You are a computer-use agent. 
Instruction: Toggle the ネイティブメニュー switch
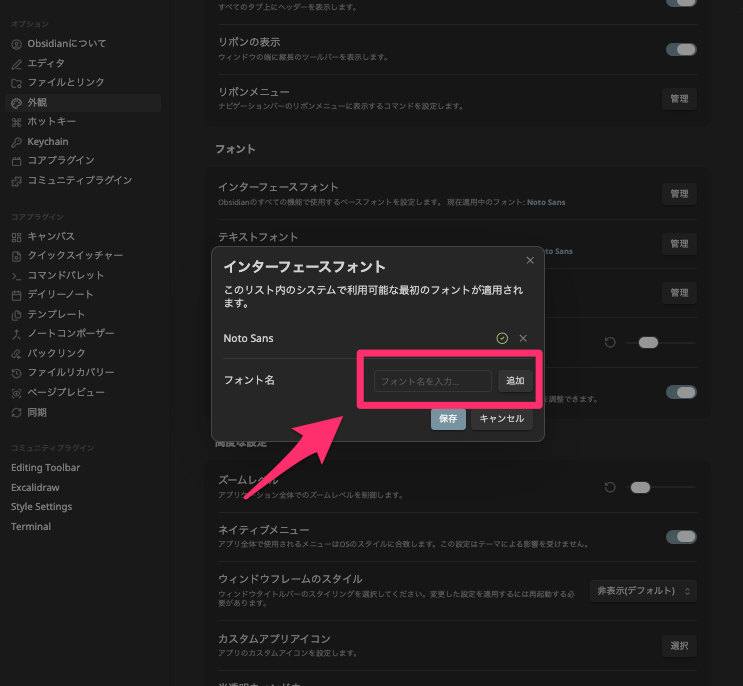coord(681,537)
